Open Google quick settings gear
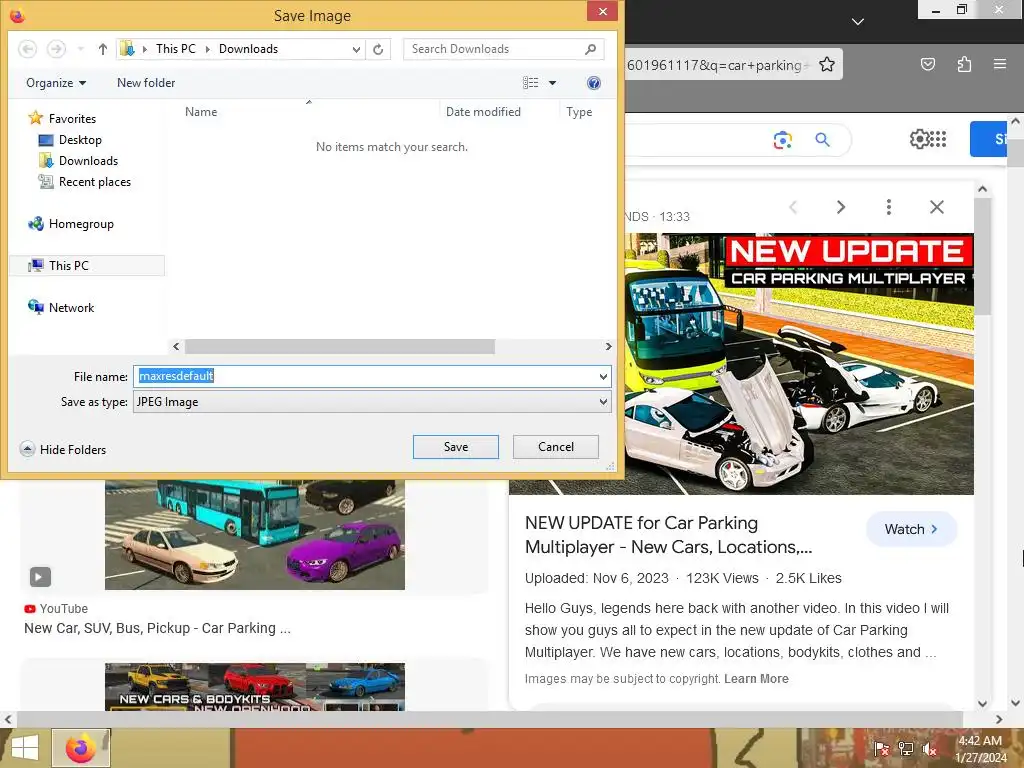The height and width of the screenshot is (768, 1024). click(919, 138)
